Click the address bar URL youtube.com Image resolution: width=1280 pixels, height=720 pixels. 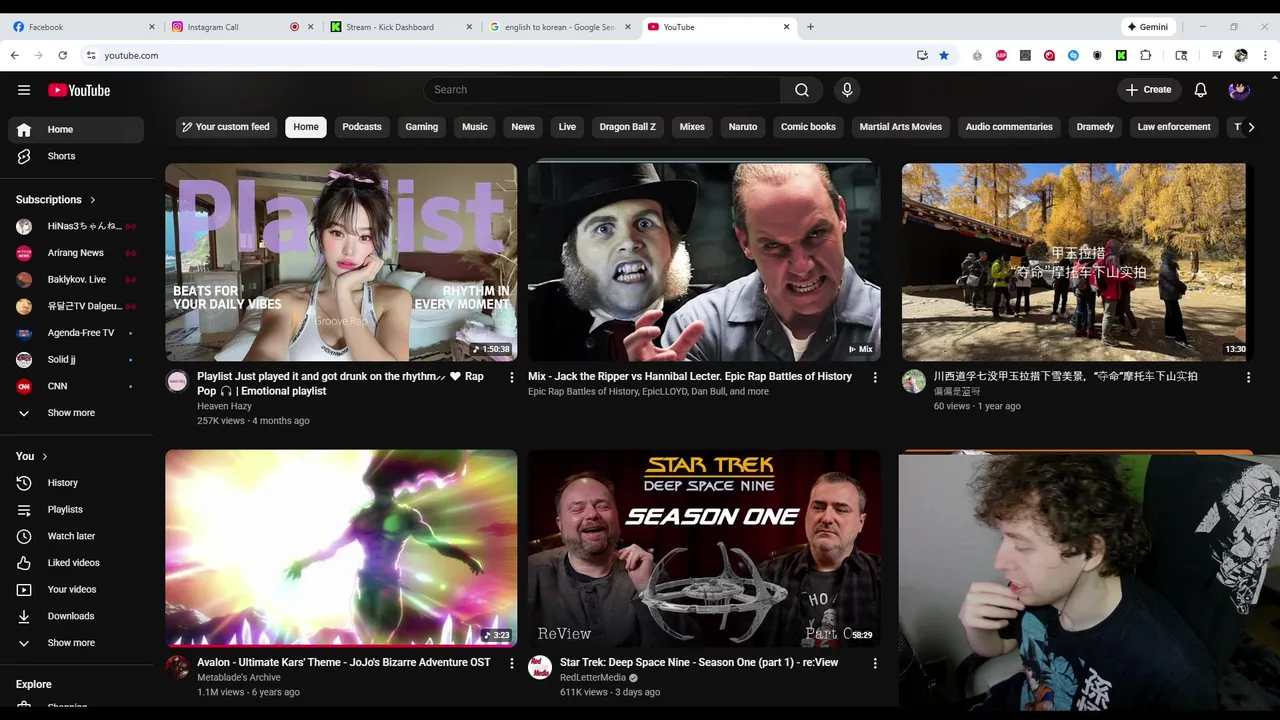point(131,55)
